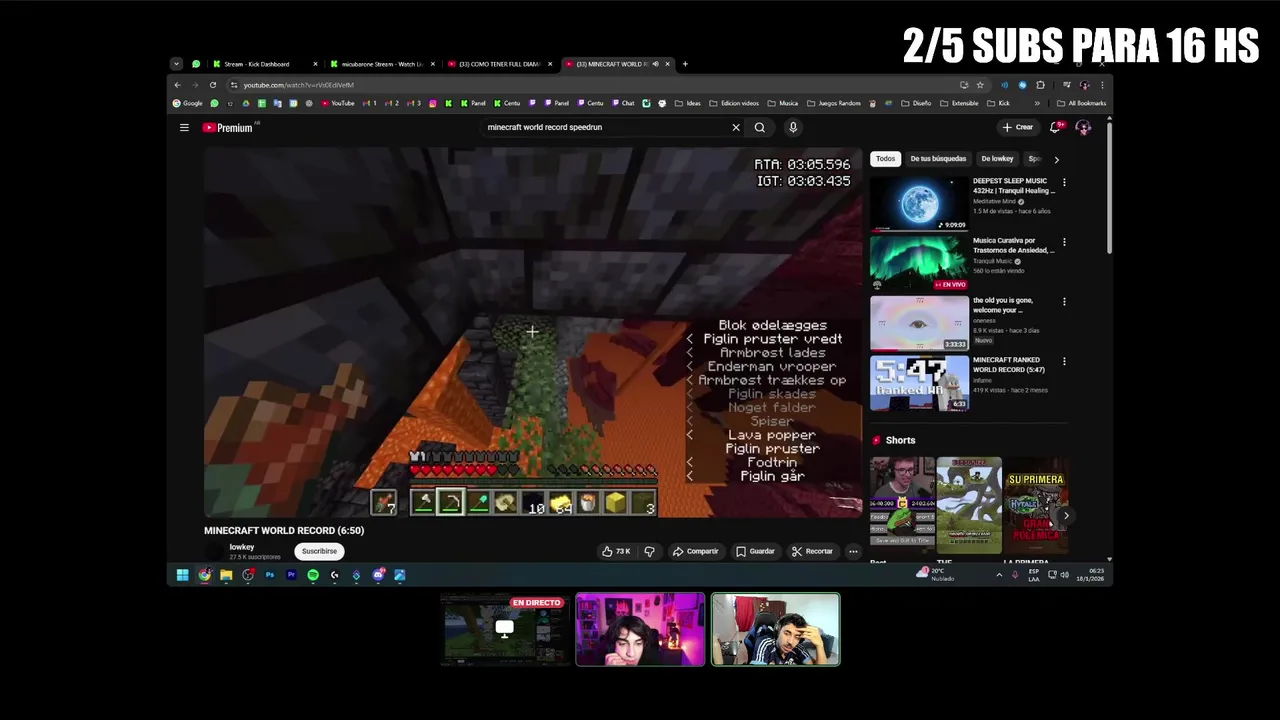Open Spotify from the taskbar
This screenshot has width=1280, height=720.
click(313, 575)
